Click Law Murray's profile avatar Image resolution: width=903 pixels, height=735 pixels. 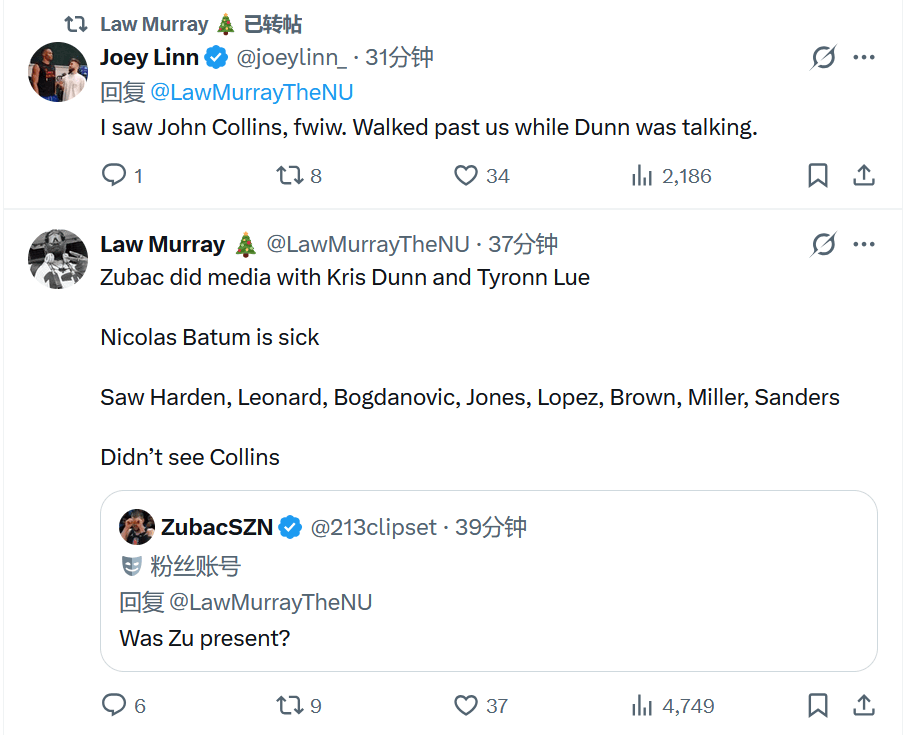55,258
